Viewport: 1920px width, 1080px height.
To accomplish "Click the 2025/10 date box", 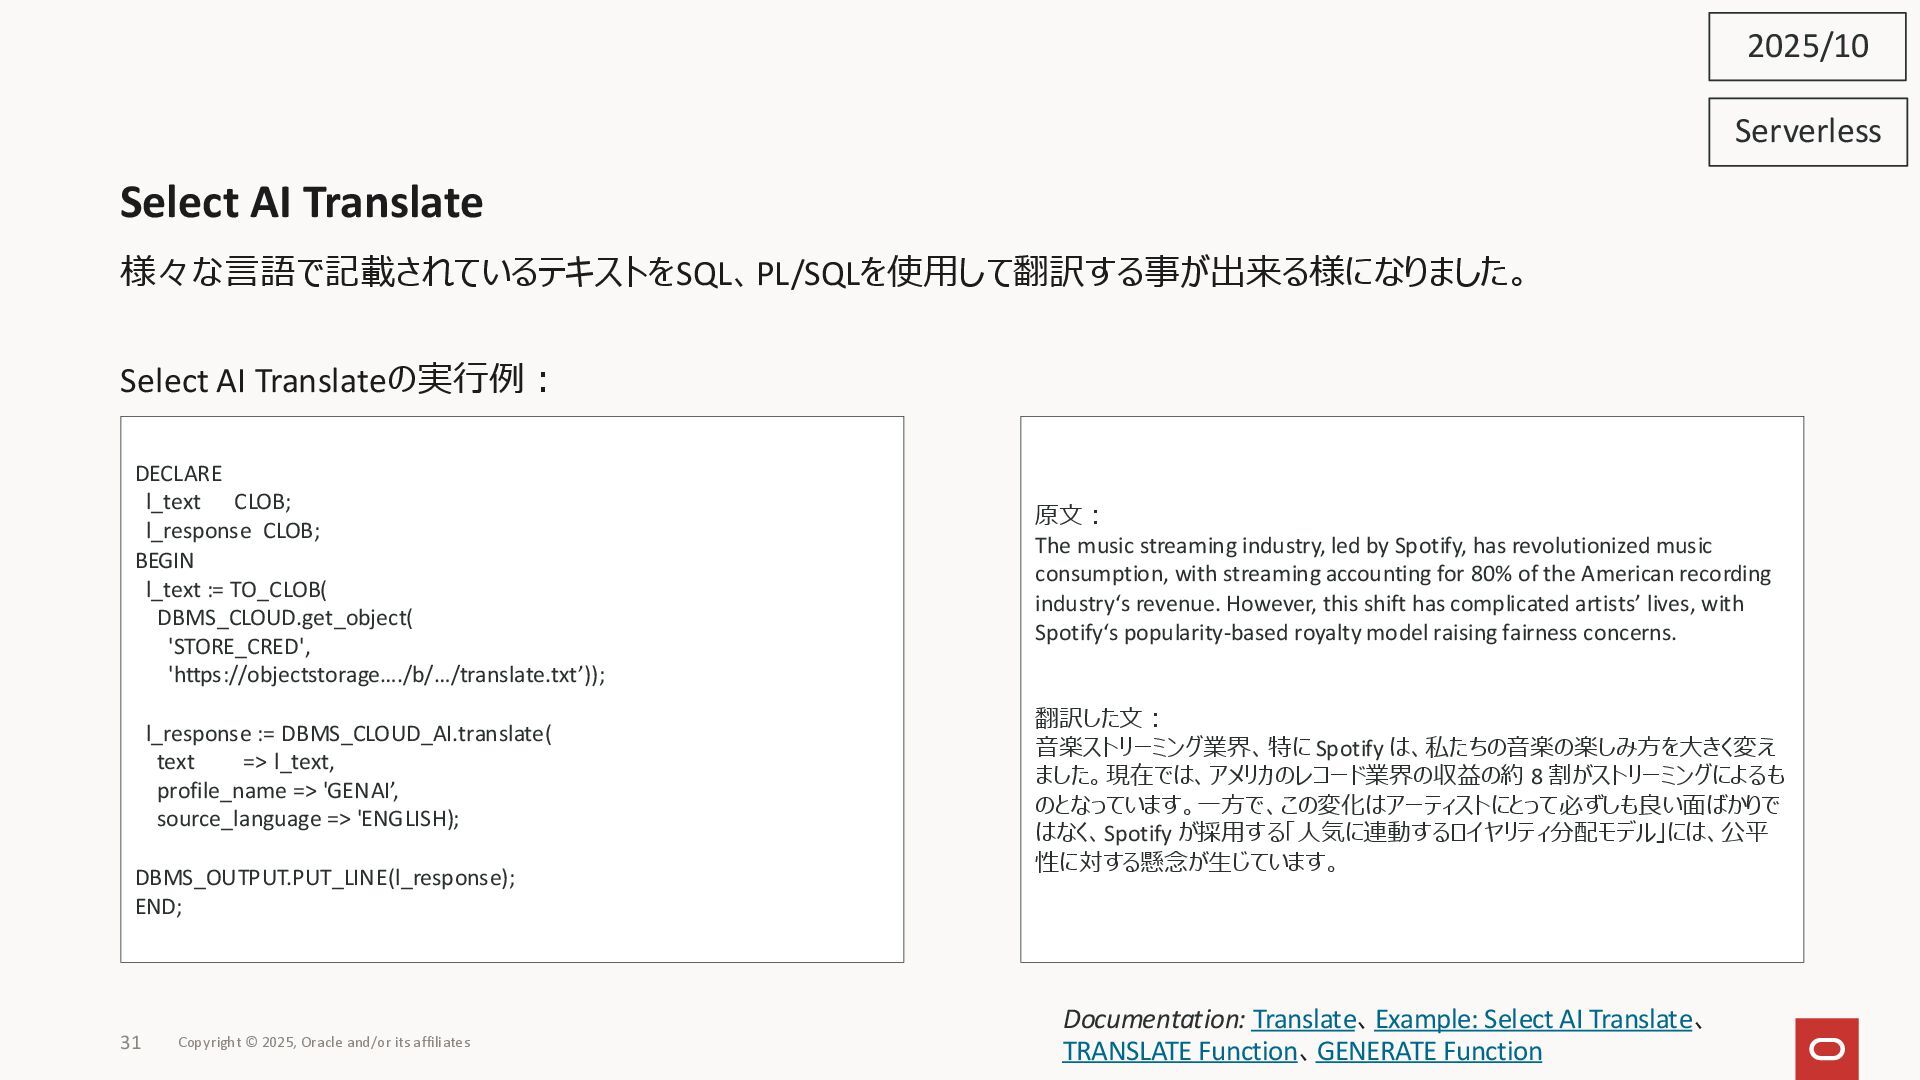I will 1806,46.
